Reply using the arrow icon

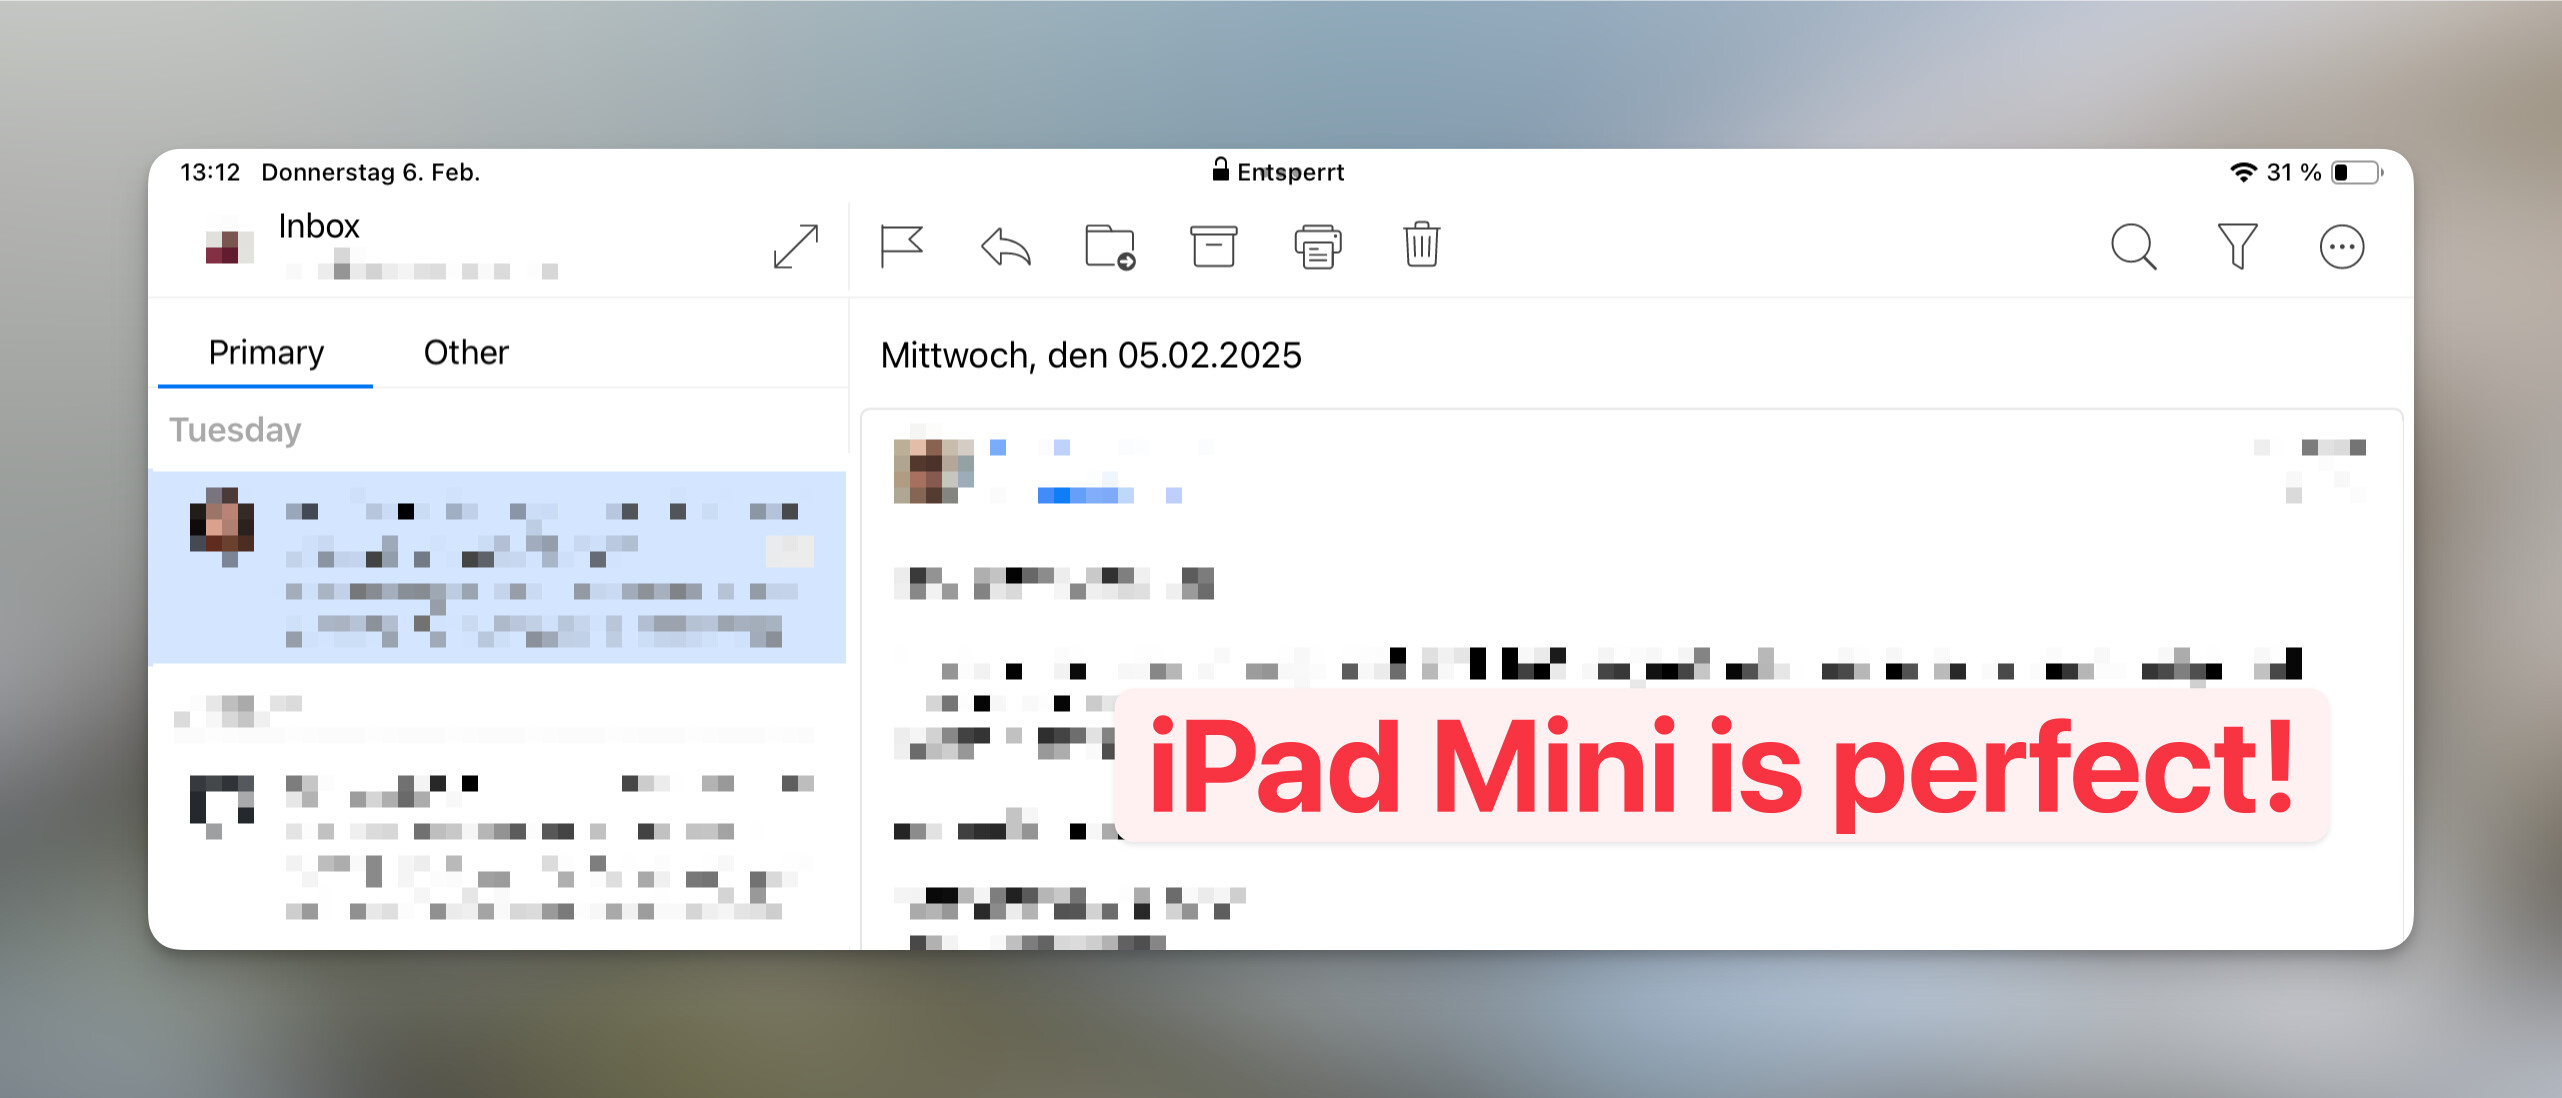click(x=1005, y=247)
